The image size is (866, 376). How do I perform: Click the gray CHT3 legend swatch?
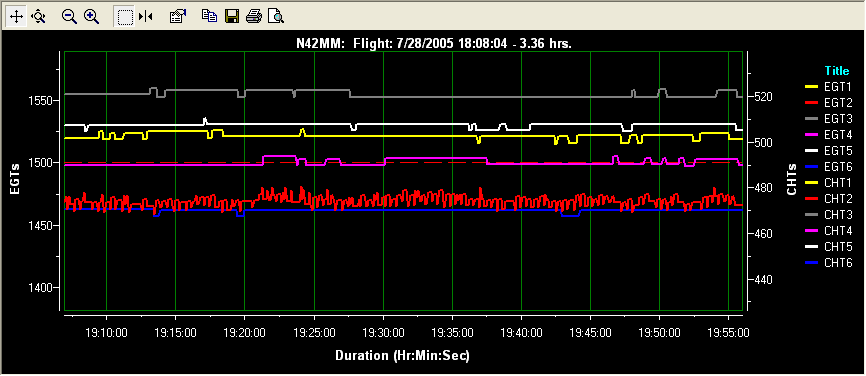(812, 214)
